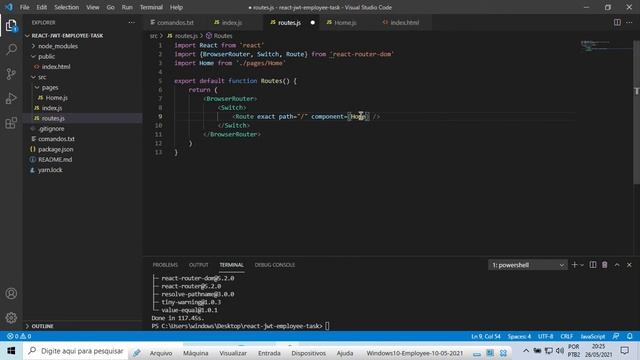Open the launch profile dropdown next to plus

pos(582,265)
